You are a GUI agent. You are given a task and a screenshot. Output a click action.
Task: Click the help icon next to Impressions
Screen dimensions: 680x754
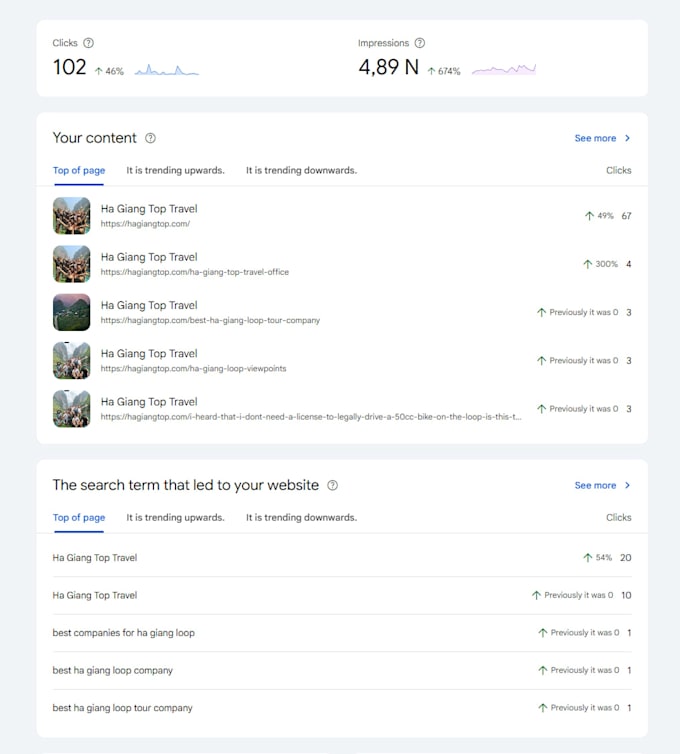click(x=420, y=43)
